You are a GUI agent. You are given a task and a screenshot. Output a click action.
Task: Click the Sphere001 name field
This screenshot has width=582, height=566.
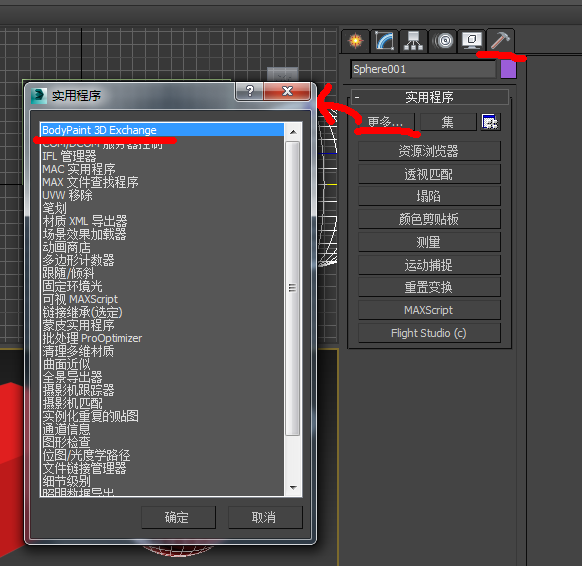[x=423, y=69]
